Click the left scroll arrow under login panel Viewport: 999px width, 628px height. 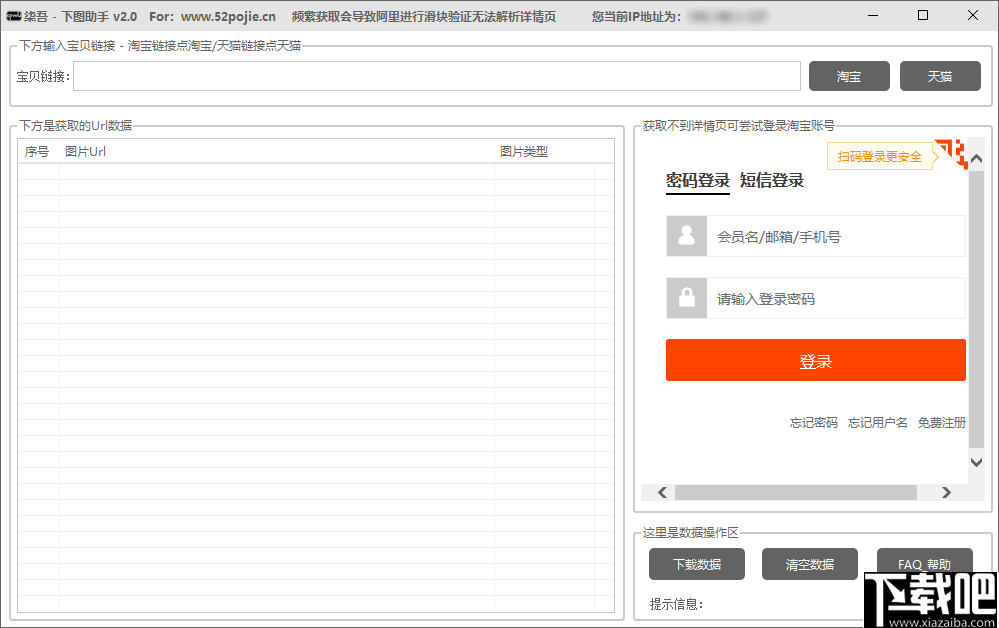[x=661, y=492]
